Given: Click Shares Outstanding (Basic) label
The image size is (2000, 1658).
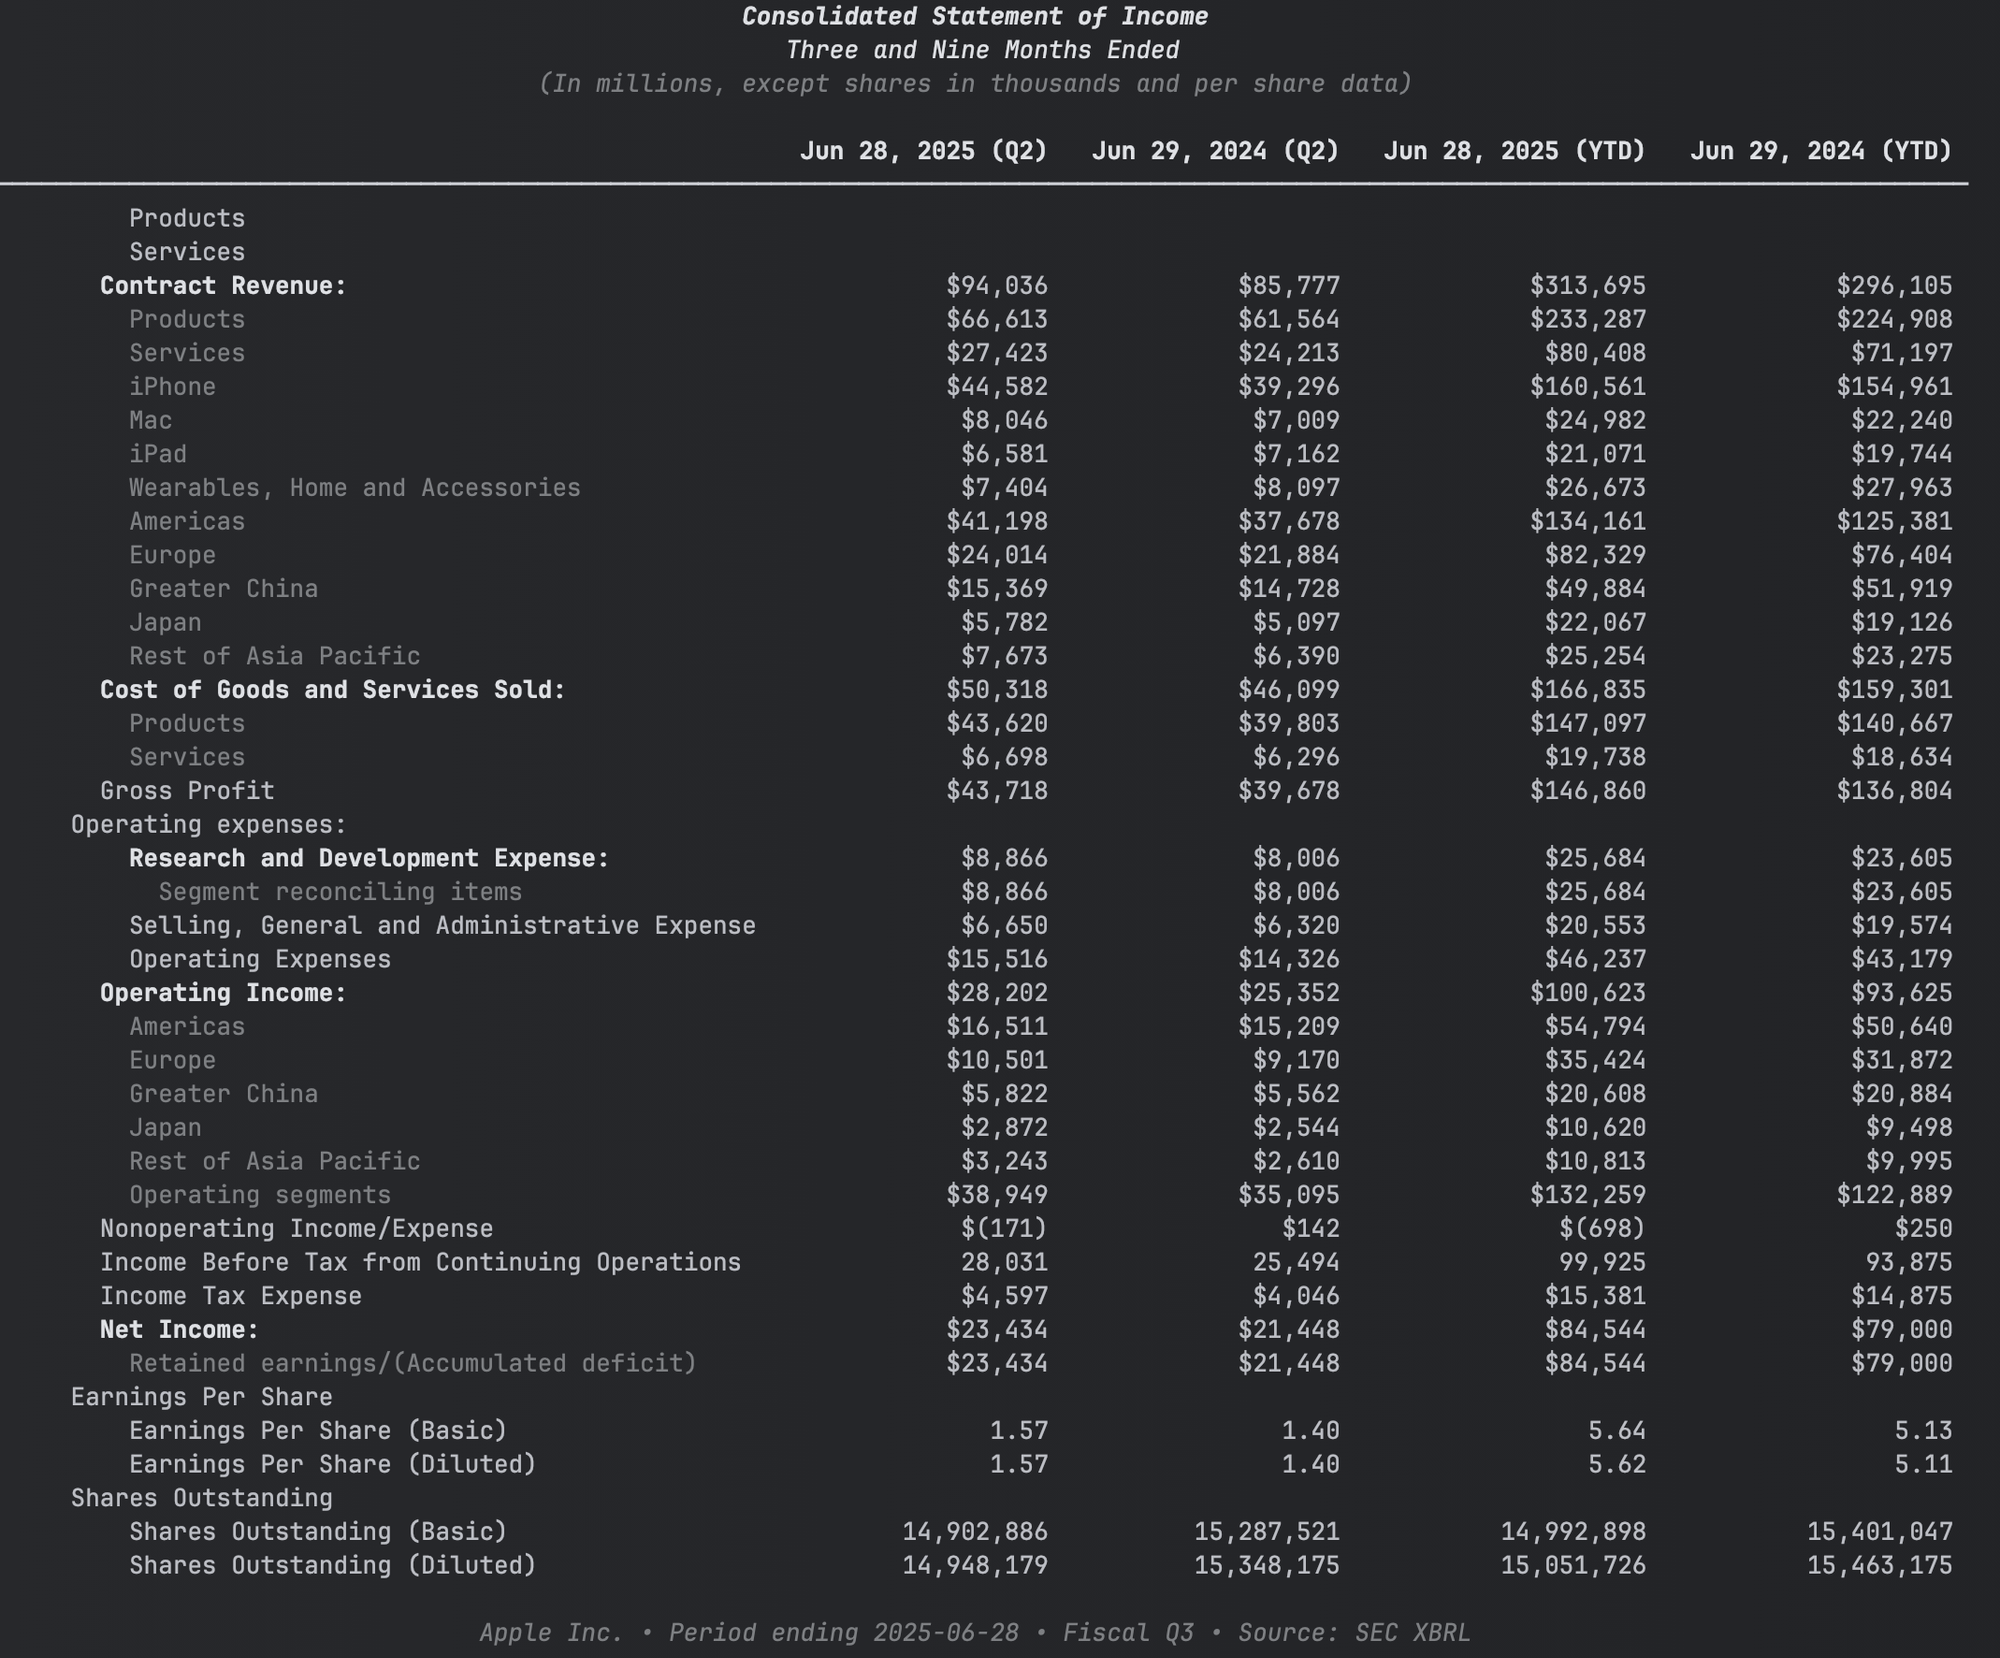Looking at the screenshot, I should click(318, 1532).
